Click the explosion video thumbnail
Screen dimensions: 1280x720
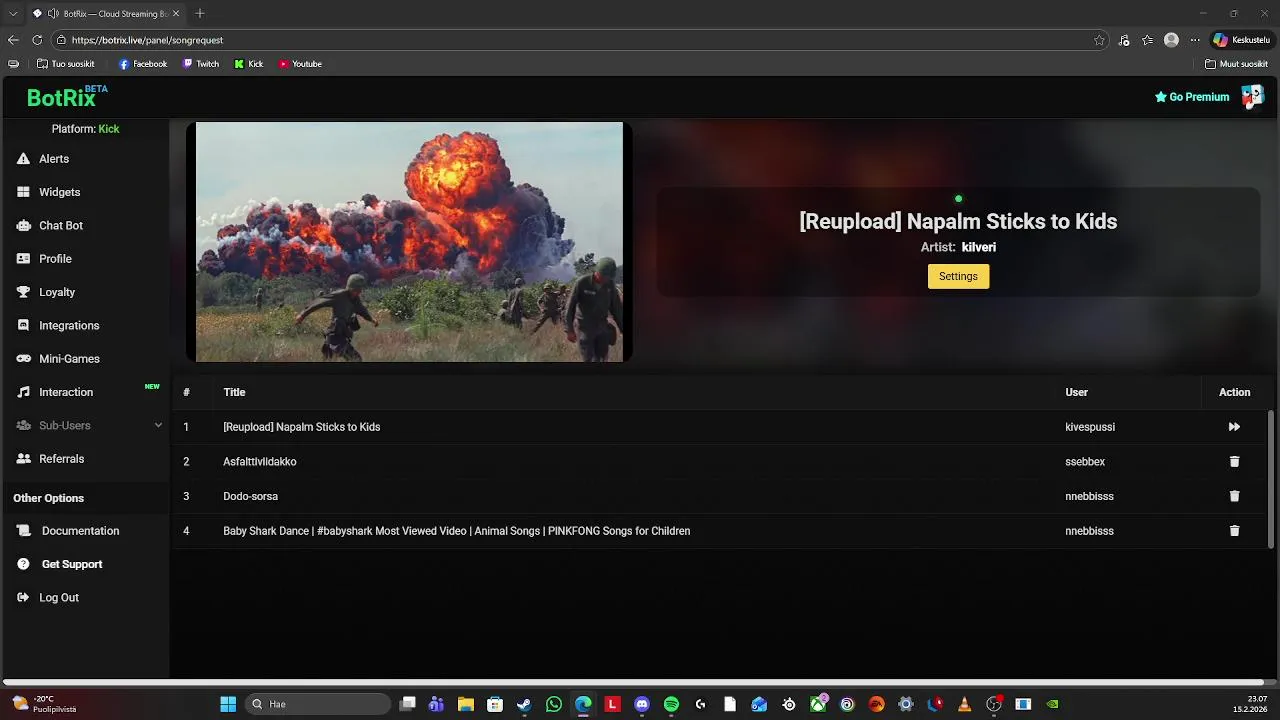(409, 242)
